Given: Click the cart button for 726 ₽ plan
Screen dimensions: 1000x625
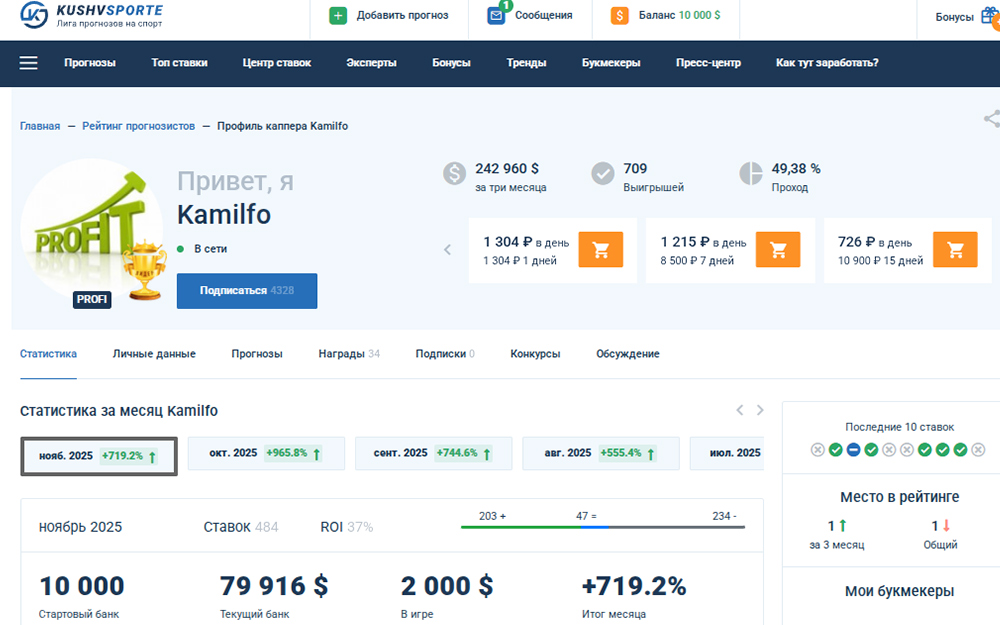Looking at the screenshot, I should pos(954,250).
